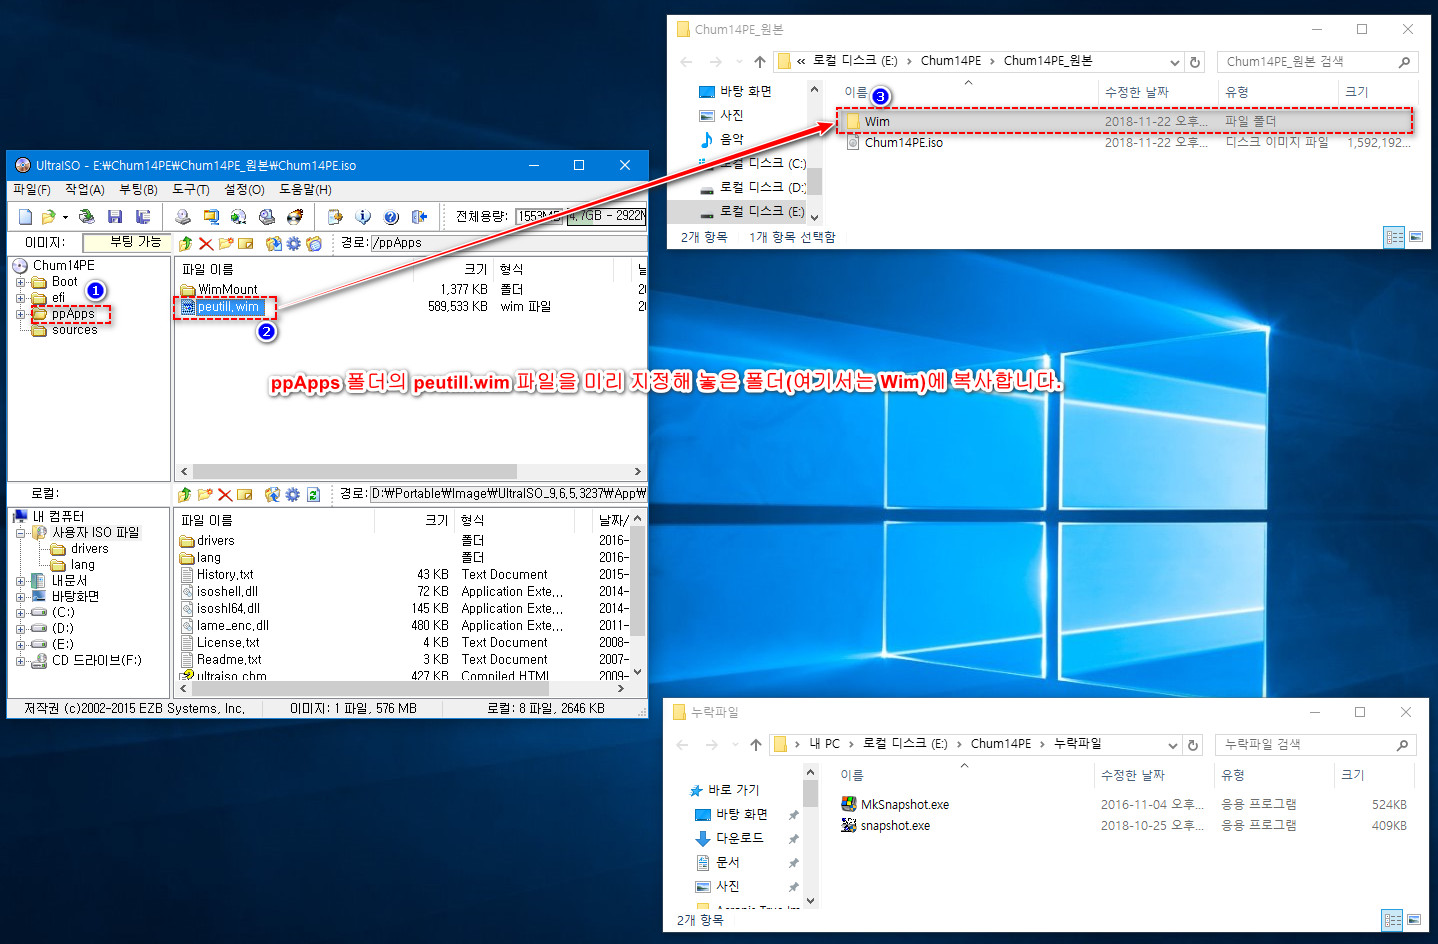Click the Burn CD/DVD image flame icon

pyautogui.click(x=295, y=216)
